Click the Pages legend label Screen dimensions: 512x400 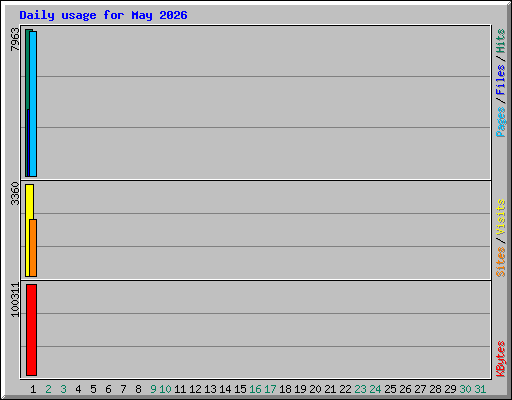pos(501,122)
